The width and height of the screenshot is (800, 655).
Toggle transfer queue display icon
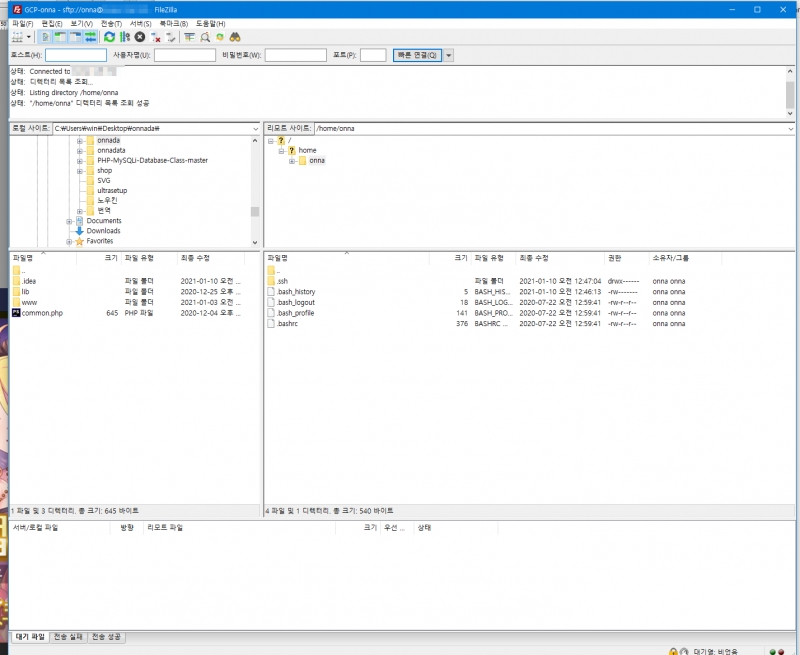click(90, 37)
